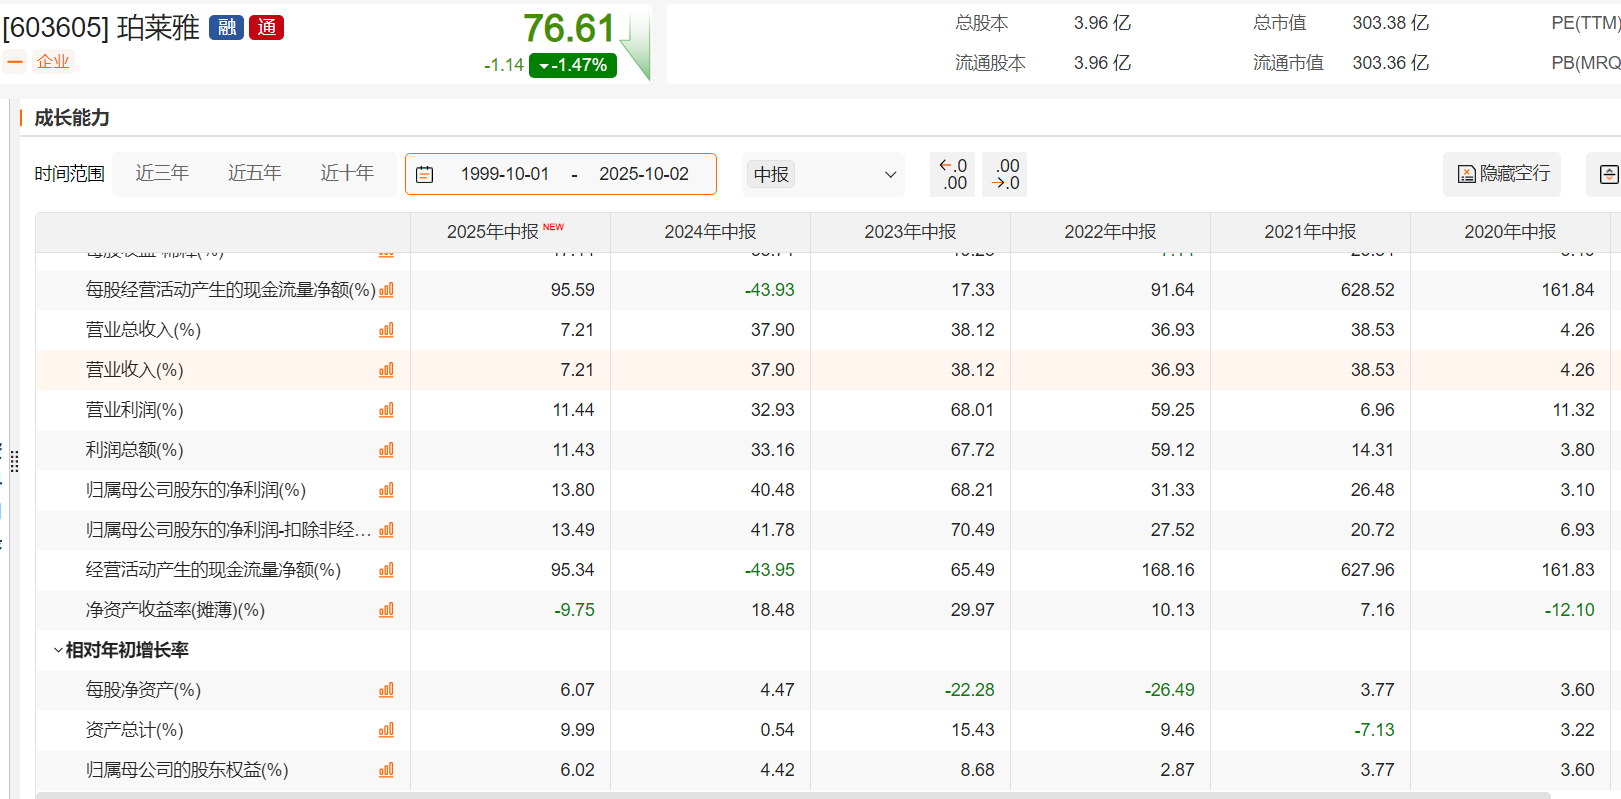Click the 隐藏空行 button
1621x799 pixels.
pyautogui.click(x=1502, y=174)
